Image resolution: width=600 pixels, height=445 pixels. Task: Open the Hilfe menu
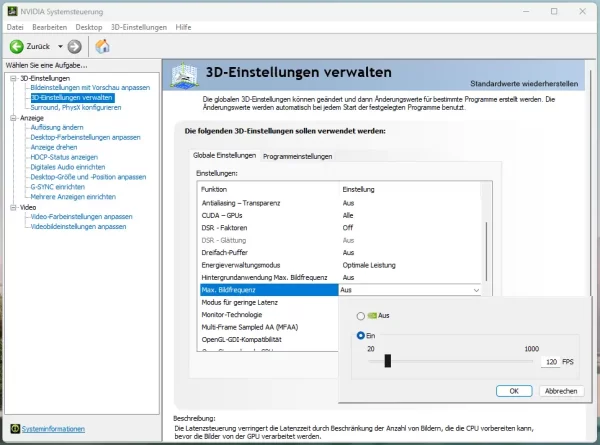pos(183,27)
